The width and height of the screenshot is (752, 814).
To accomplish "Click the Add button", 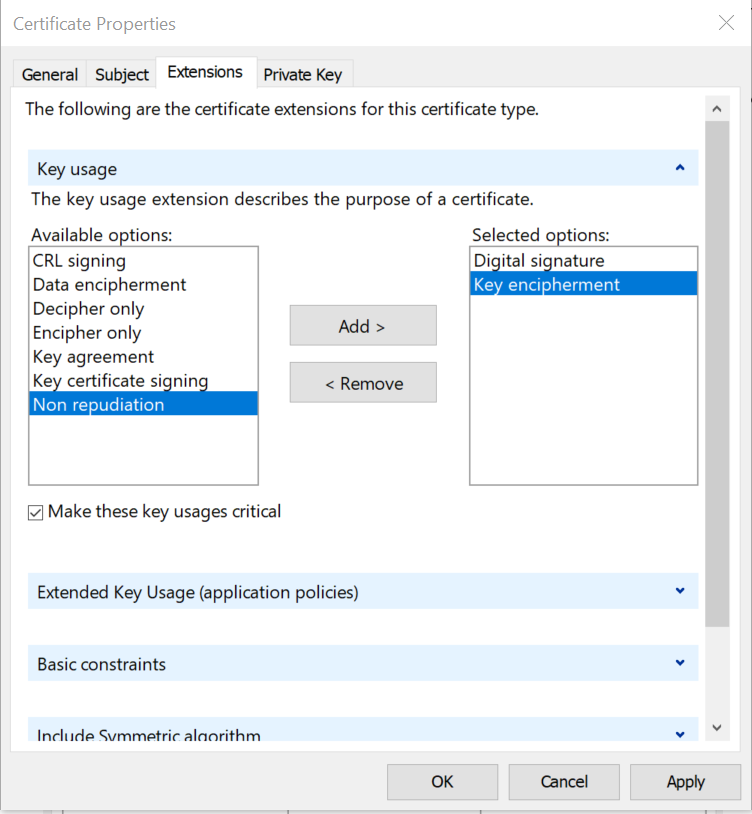I will coord(363,325).
